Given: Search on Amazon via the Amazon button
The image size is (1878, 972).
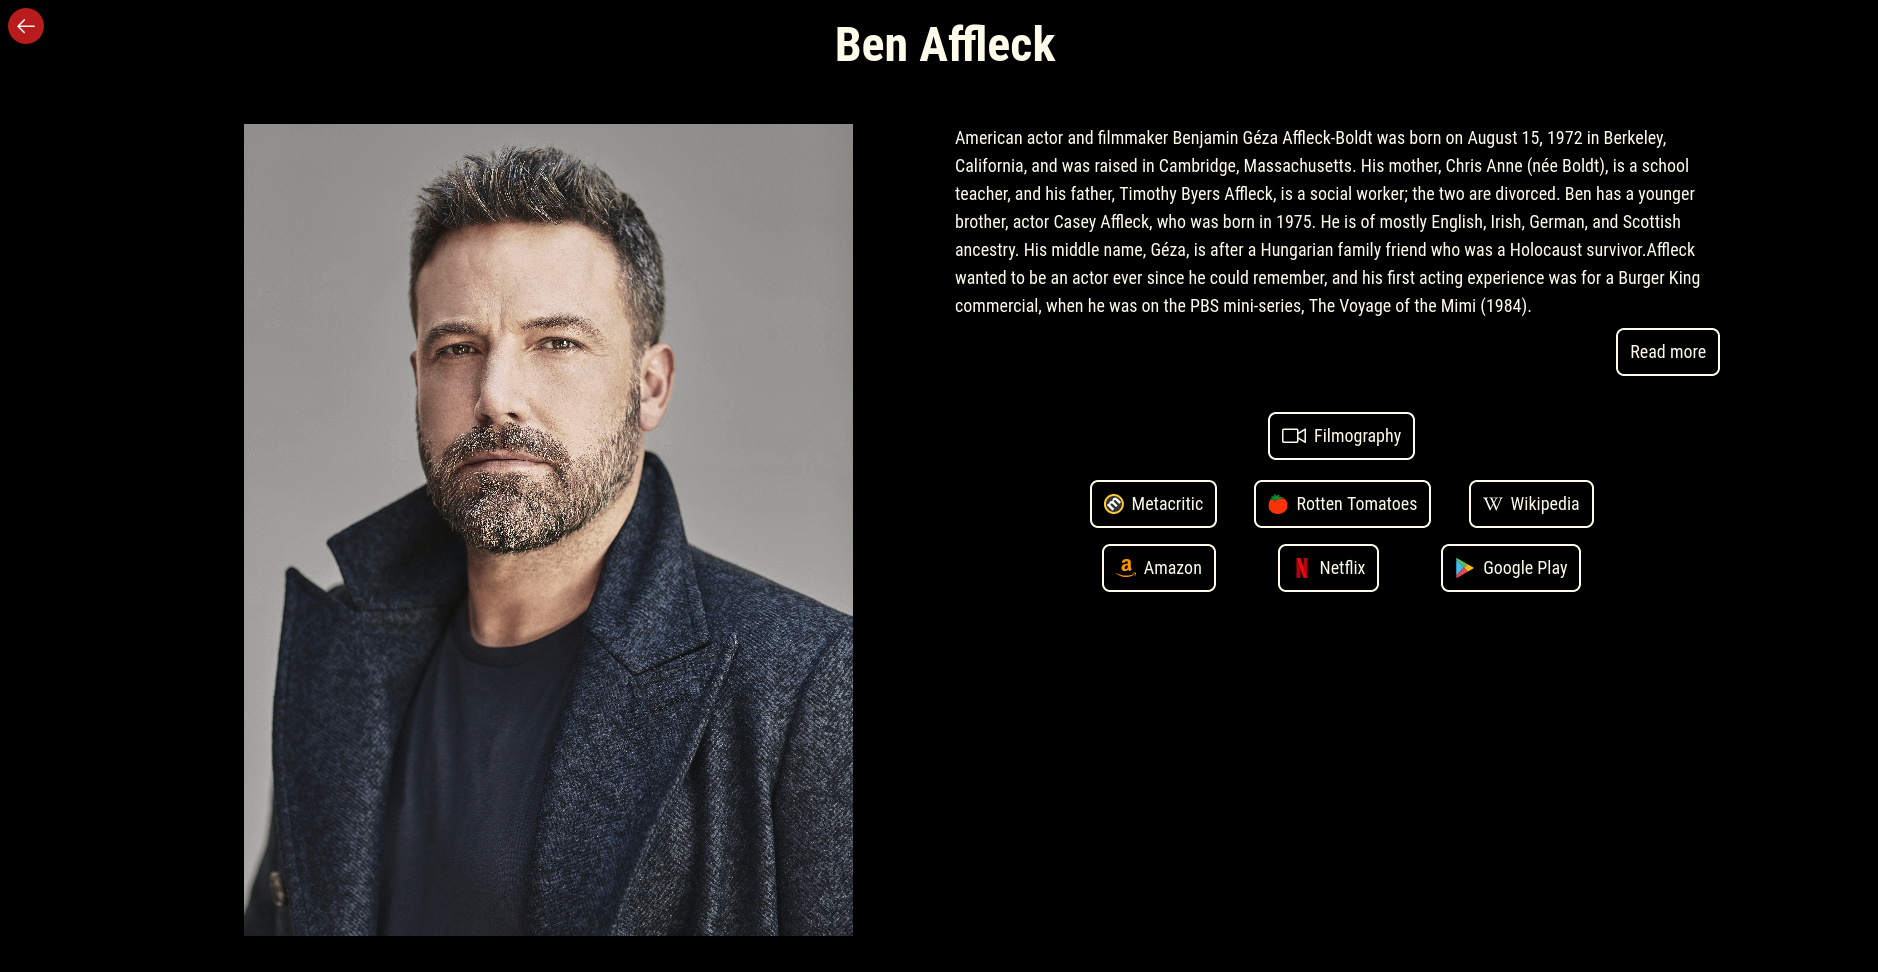Looking at the screenshot, I should point(1159,568).
